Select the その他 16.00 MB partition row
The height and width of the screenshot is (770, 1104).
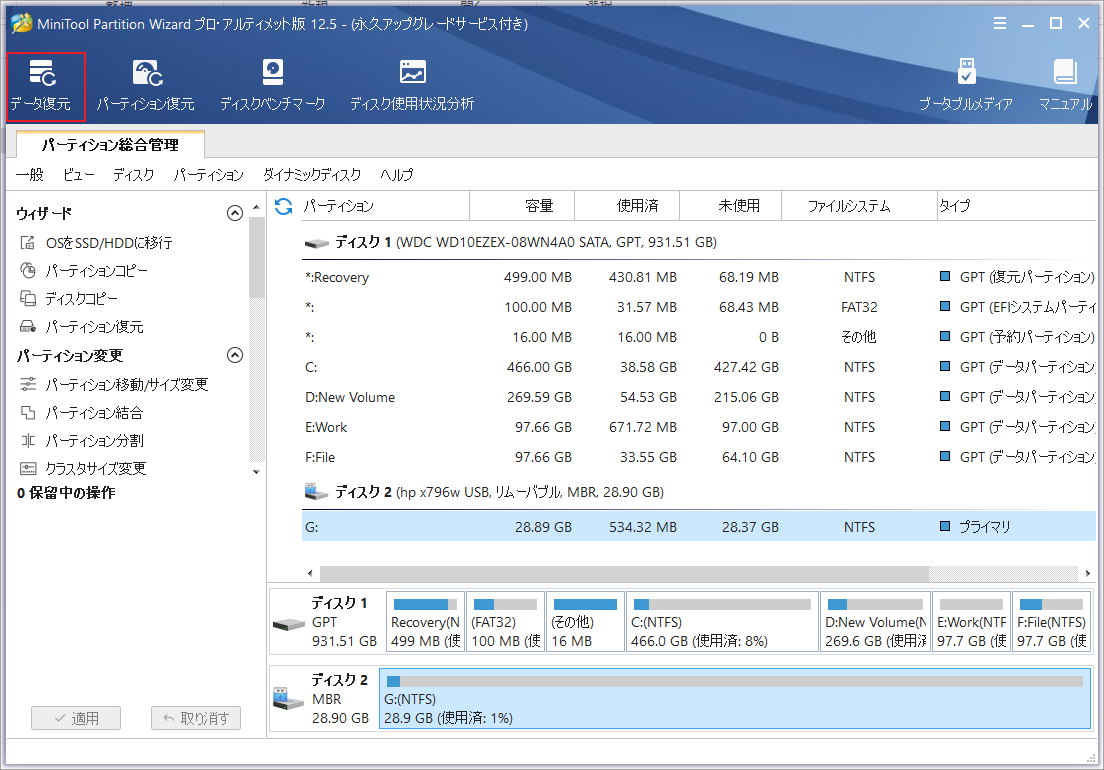pos(698,337)
